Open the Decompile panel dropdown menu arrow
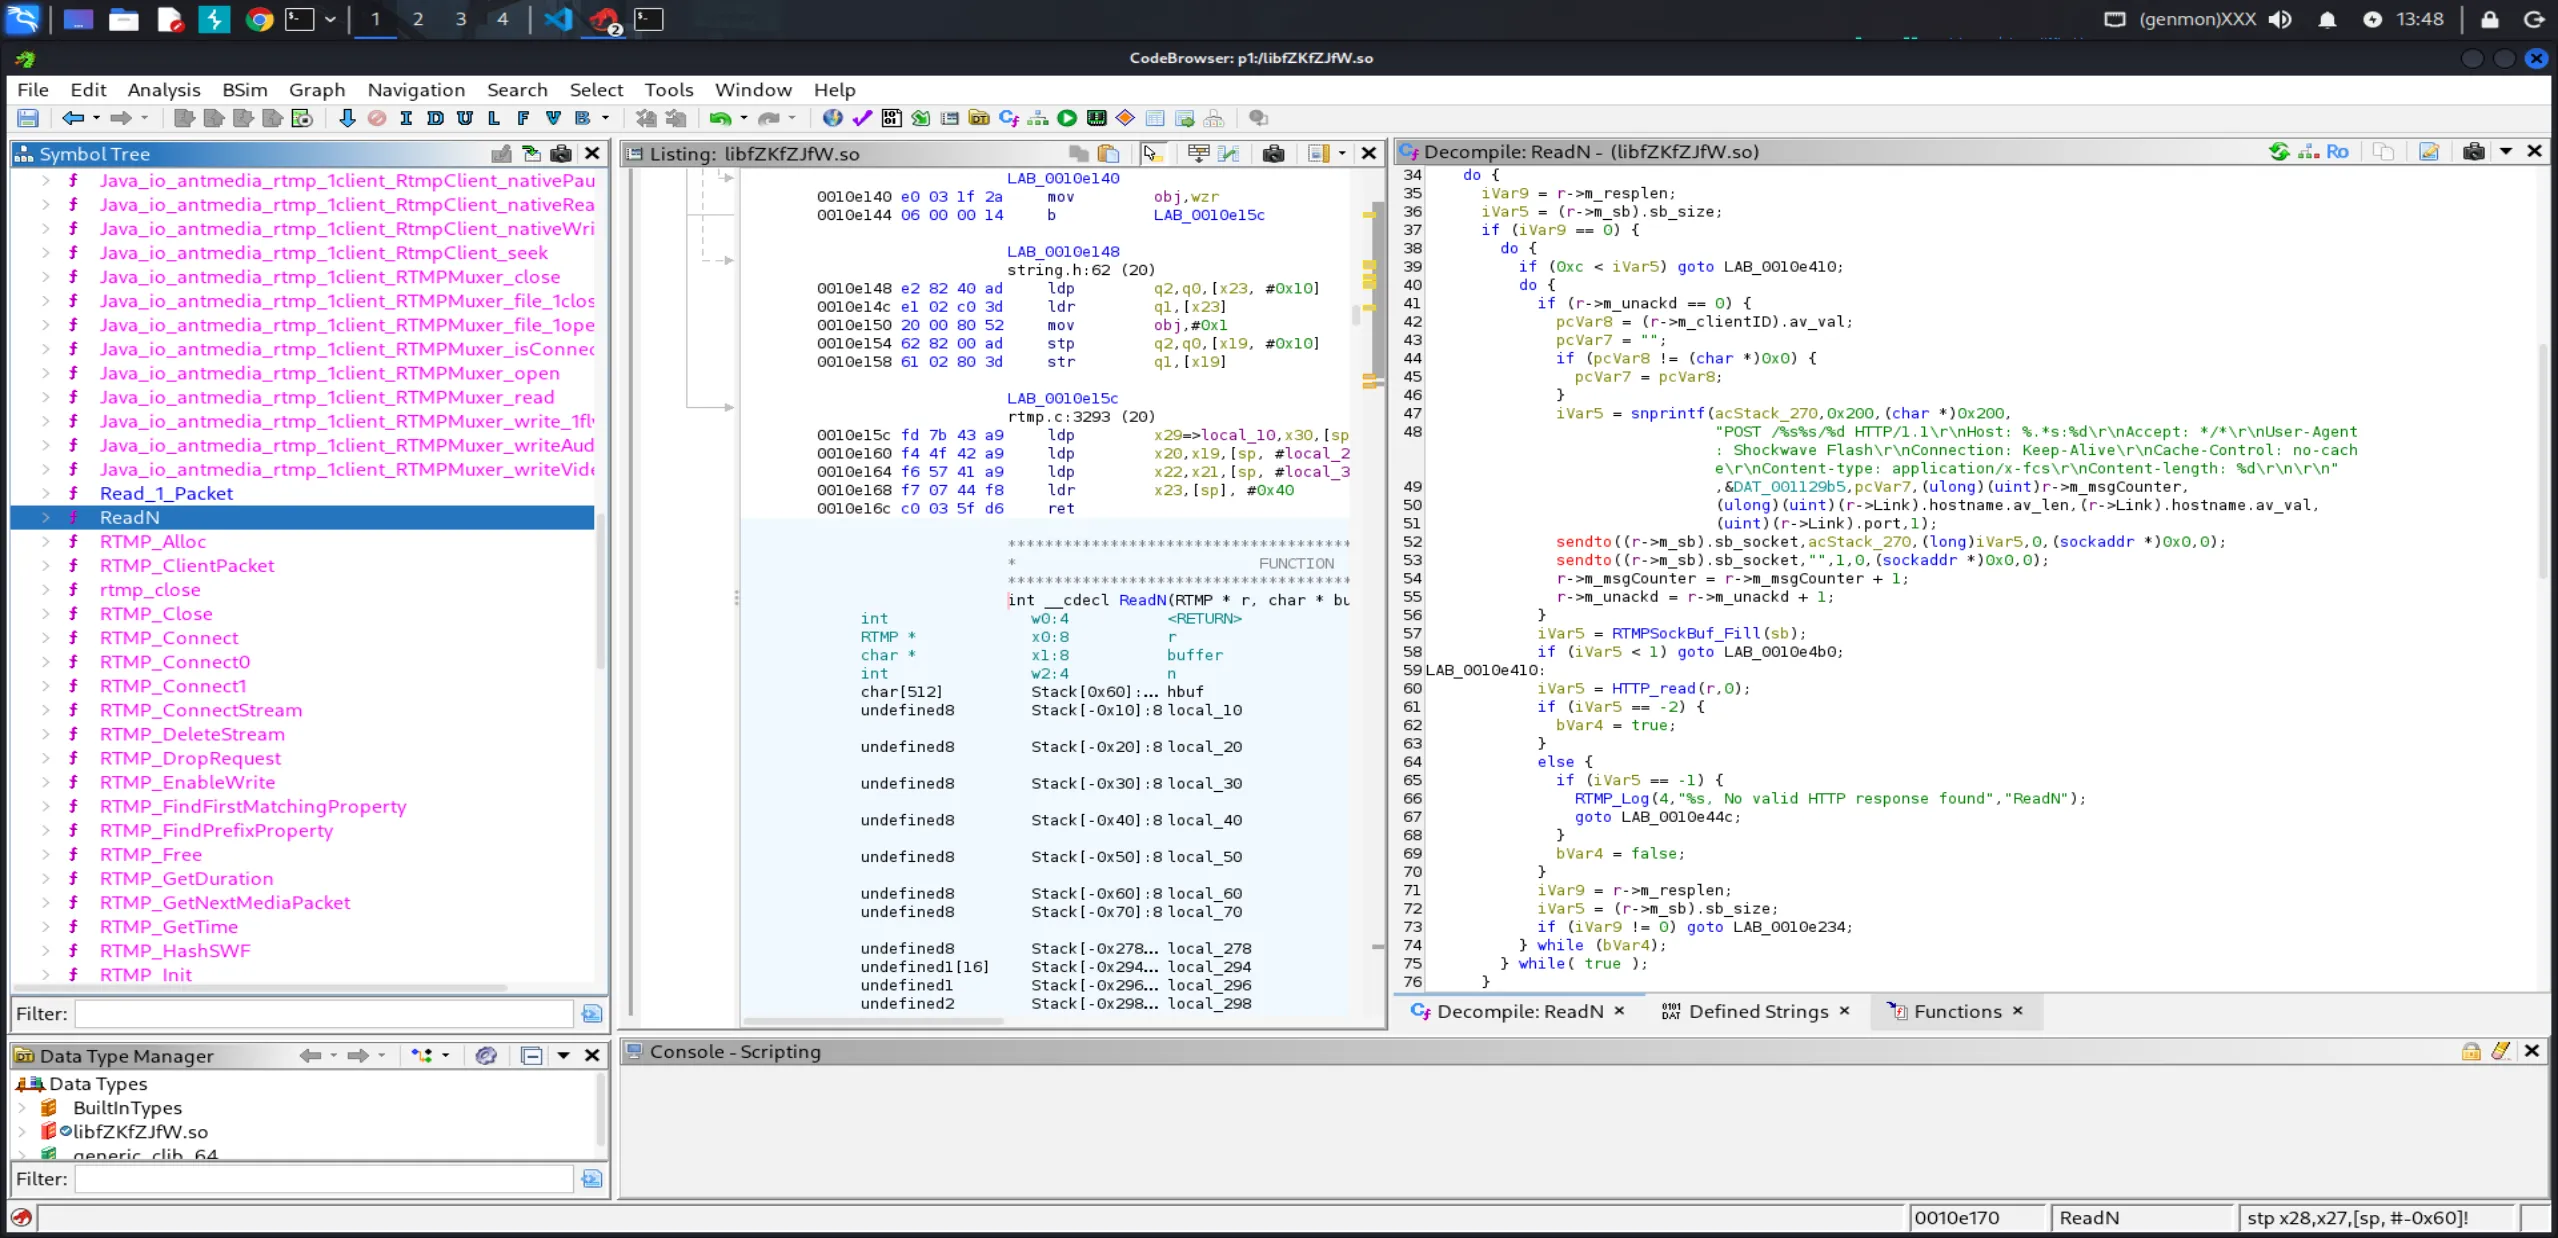Image resolution: width=2558 pixels, height=1238 pixels. 2506,152
